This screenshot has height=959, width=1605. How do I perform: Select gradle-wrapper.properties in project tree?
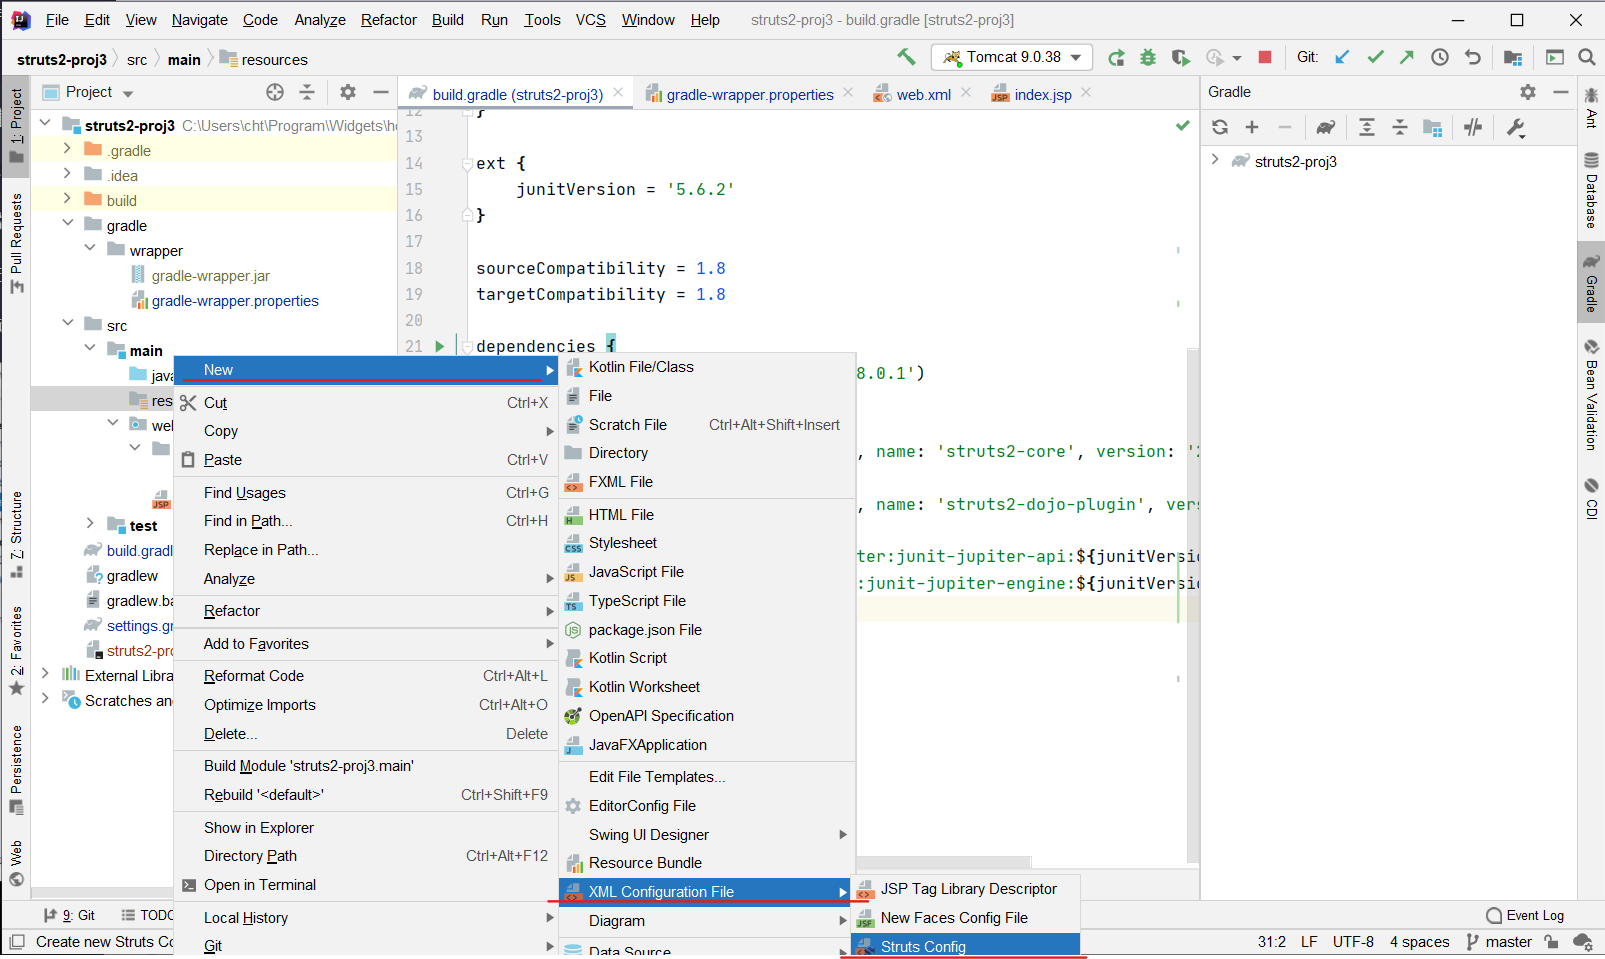click(x=235, y=300)
